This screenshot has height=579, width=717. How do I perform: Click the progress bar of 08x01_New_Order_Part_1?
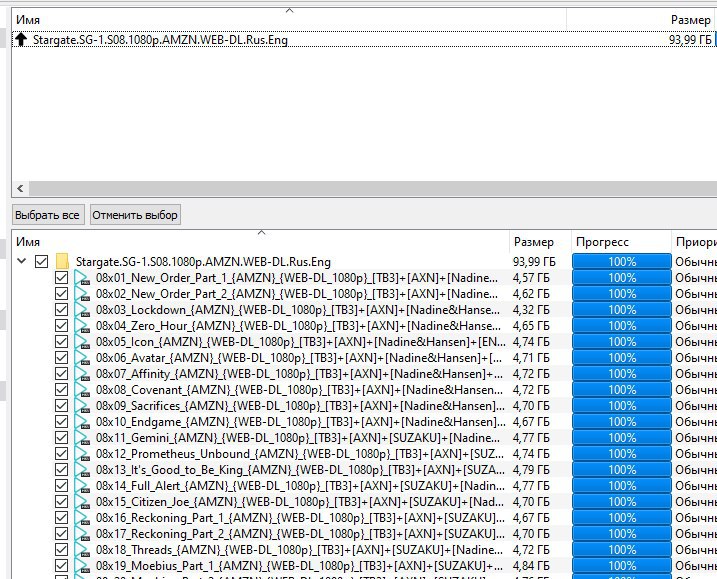(x=622, y=278)
